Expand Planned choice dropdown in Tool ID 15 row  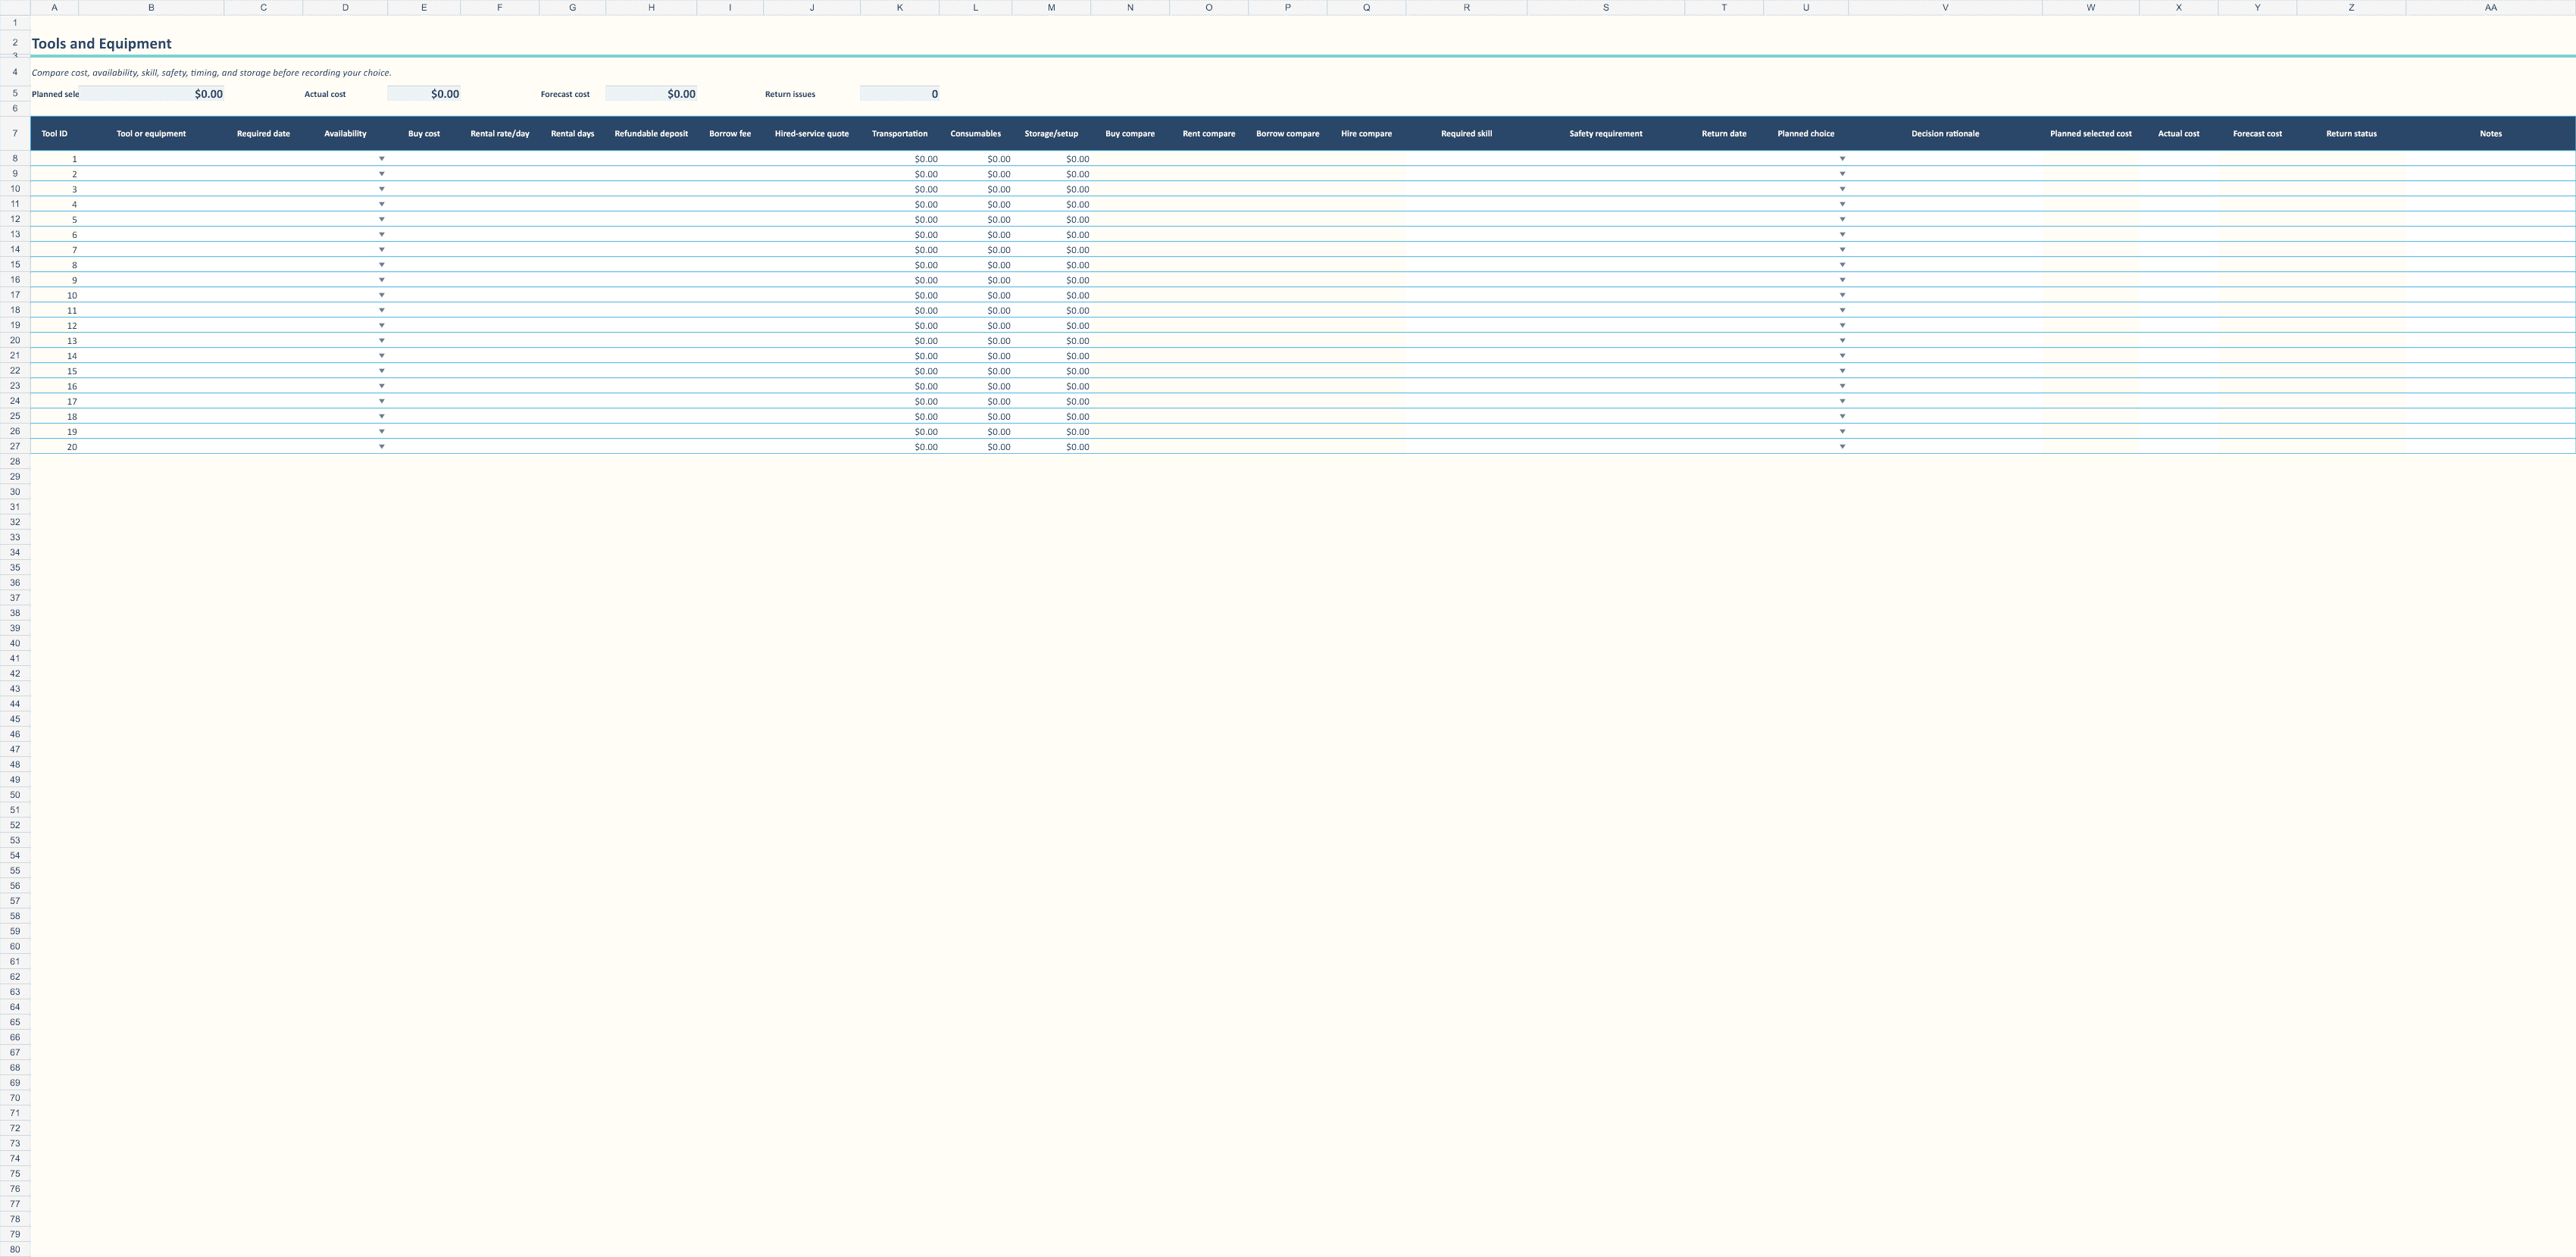[x=1842, y=371]
